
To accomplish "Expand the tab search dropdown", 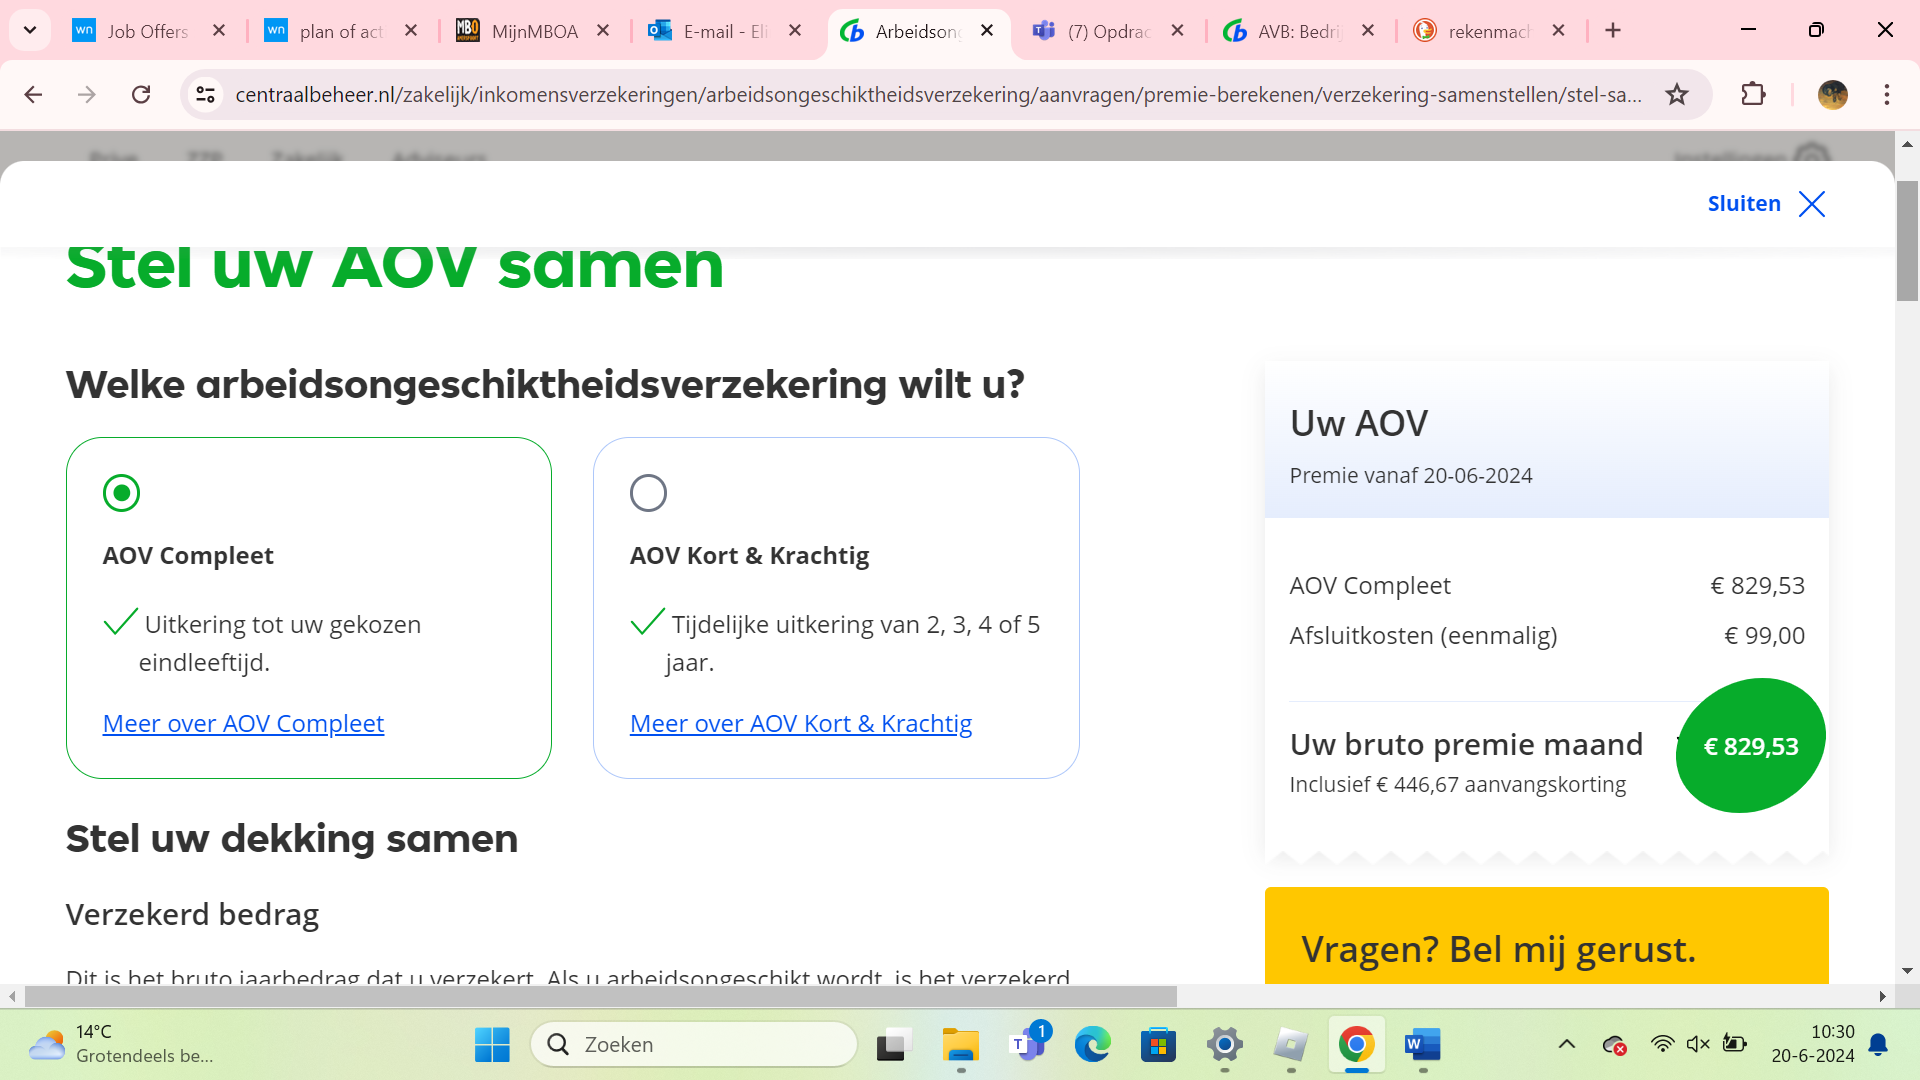I will tap(30, 31).
